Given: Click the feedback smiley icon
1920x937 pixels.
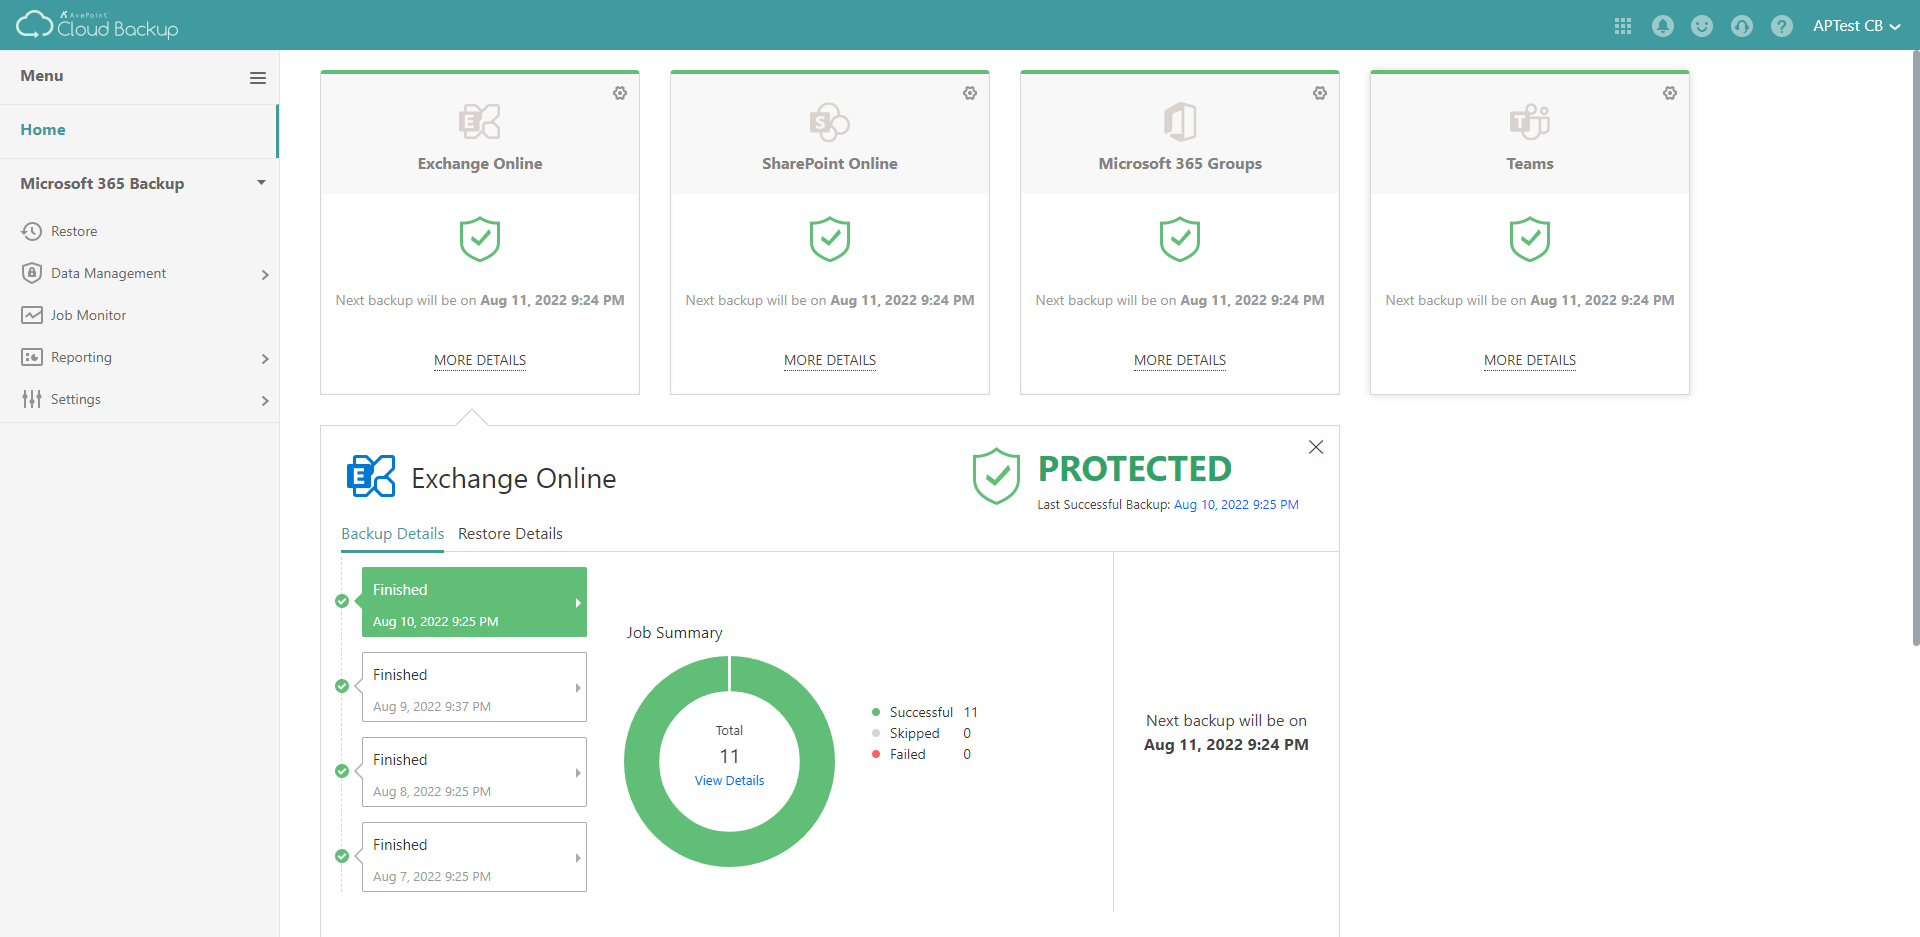Looking at the screenshot, I should click(x=1702, y=26).
